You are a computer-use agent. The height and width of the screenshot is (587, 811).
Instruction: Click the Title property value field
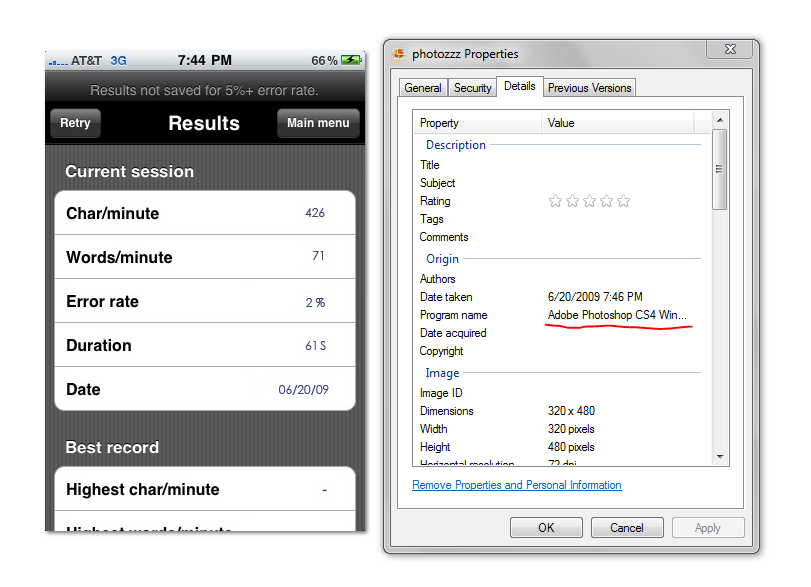(623, 165)
